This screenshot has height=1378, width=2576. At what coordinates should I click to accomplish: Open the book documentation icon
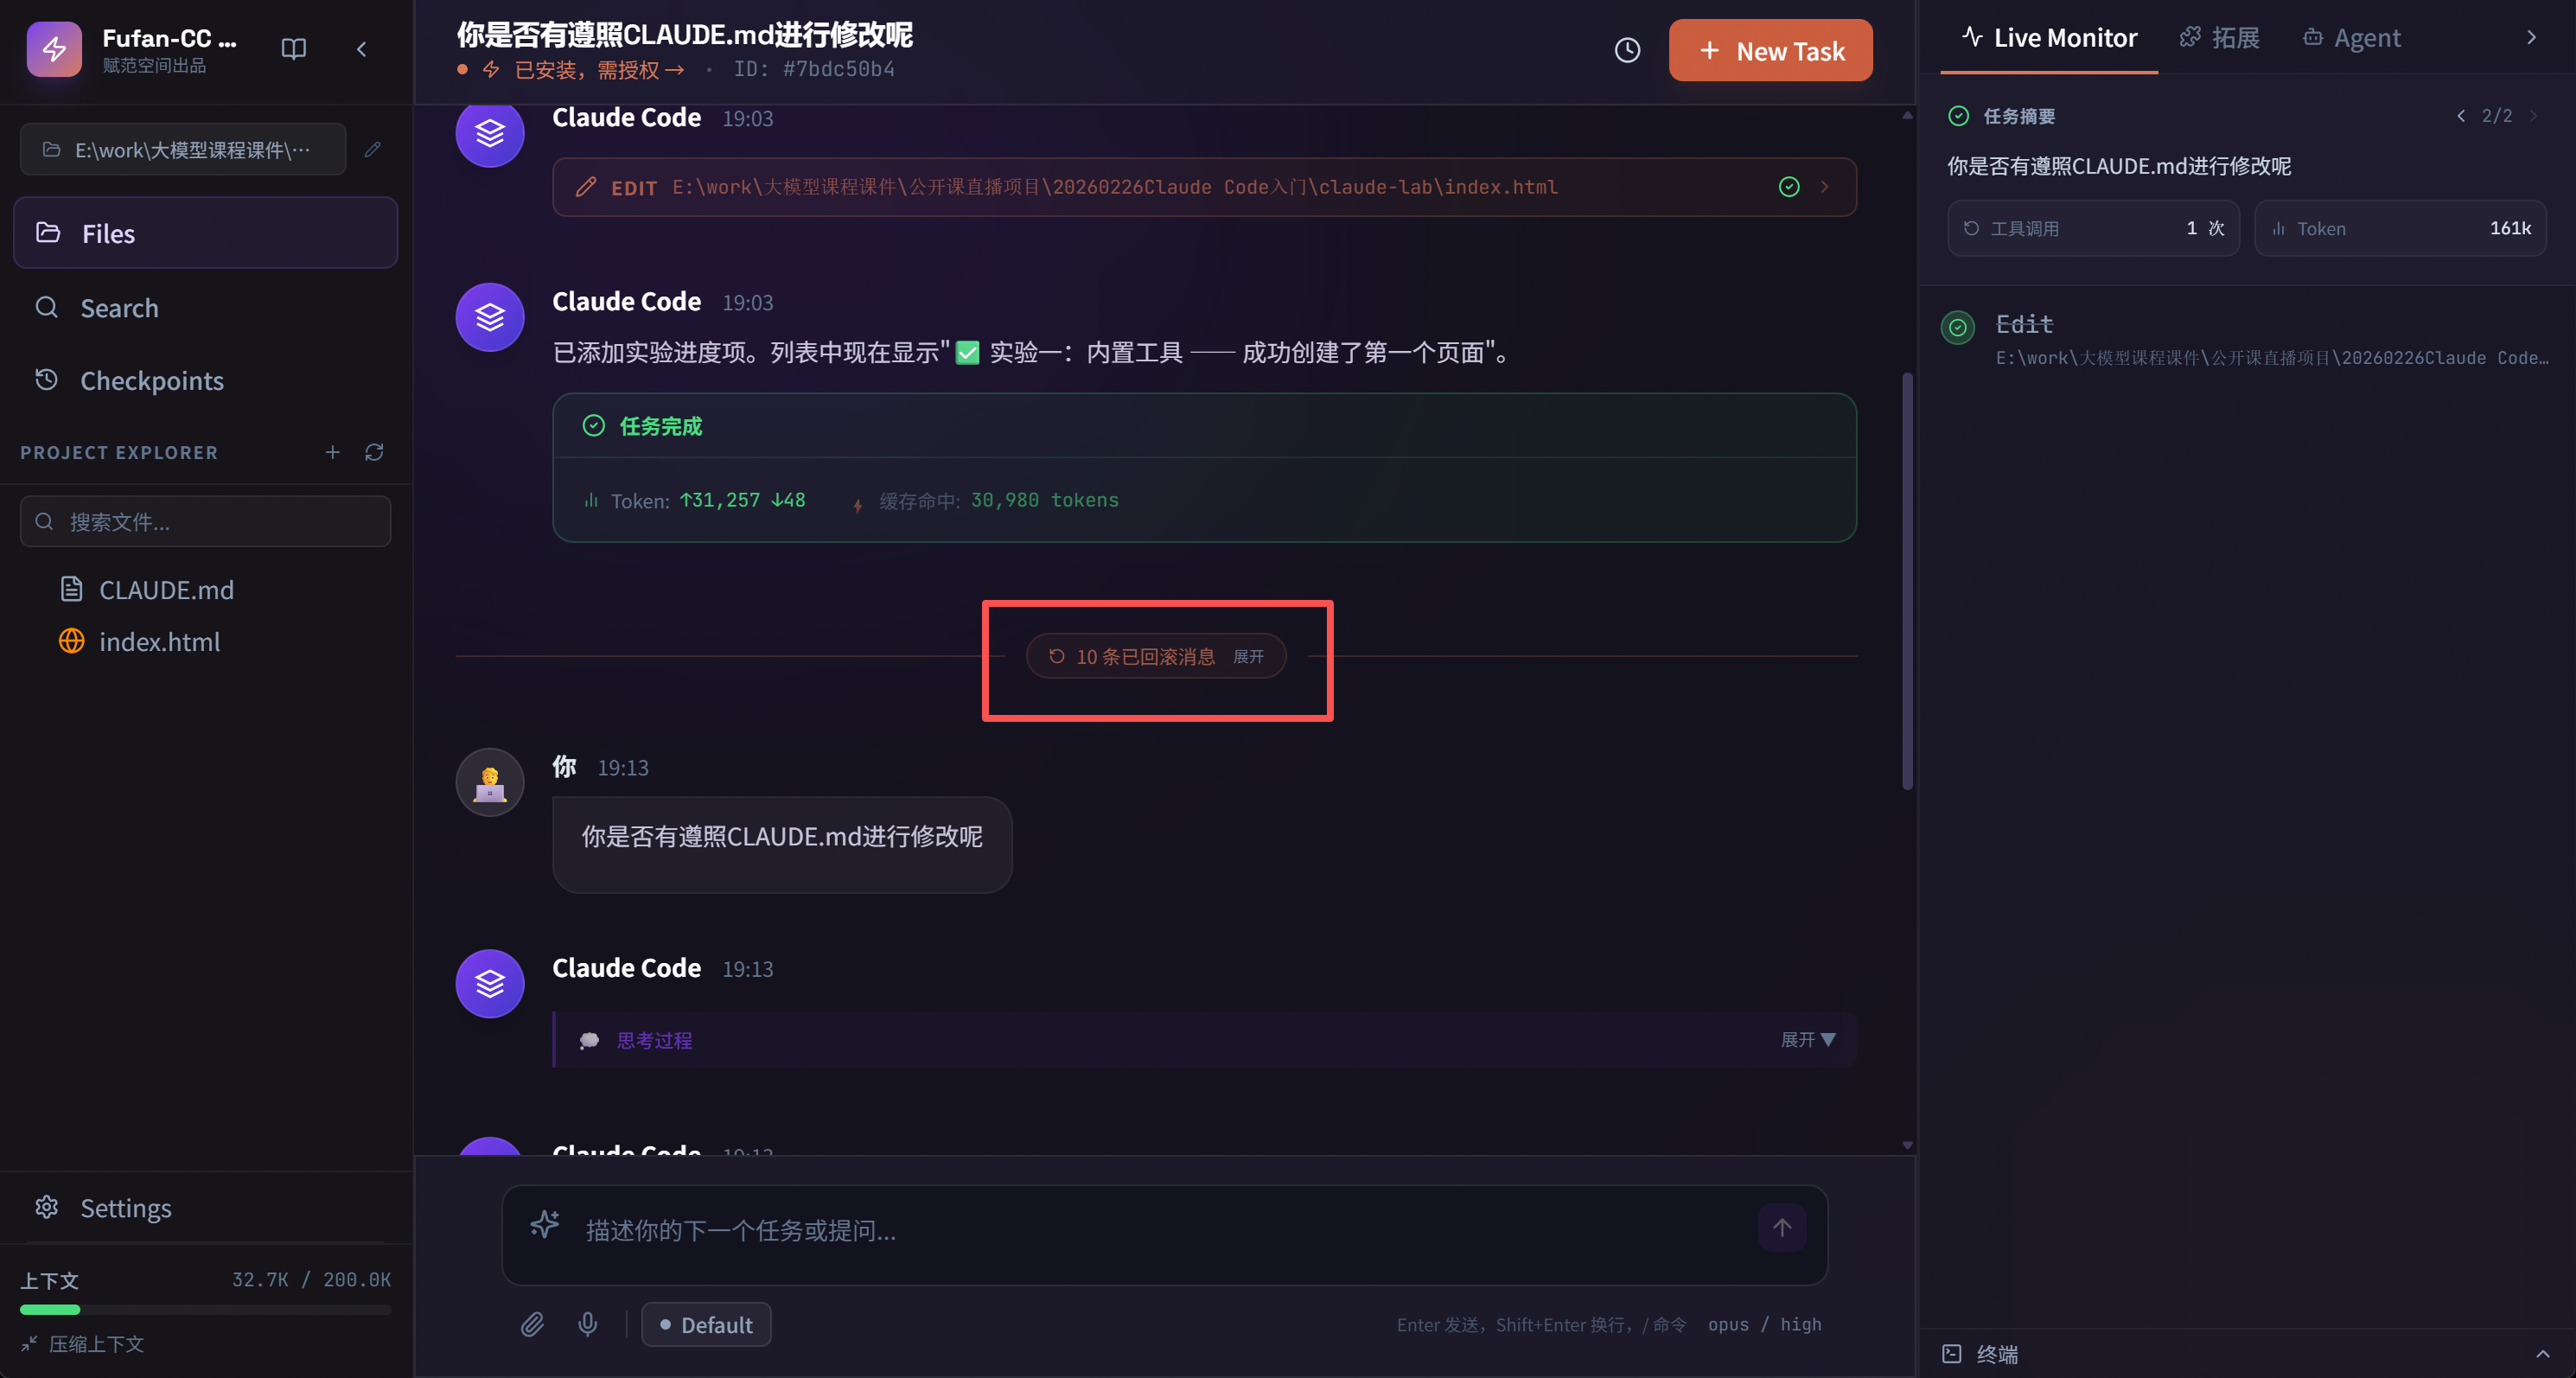293,49
